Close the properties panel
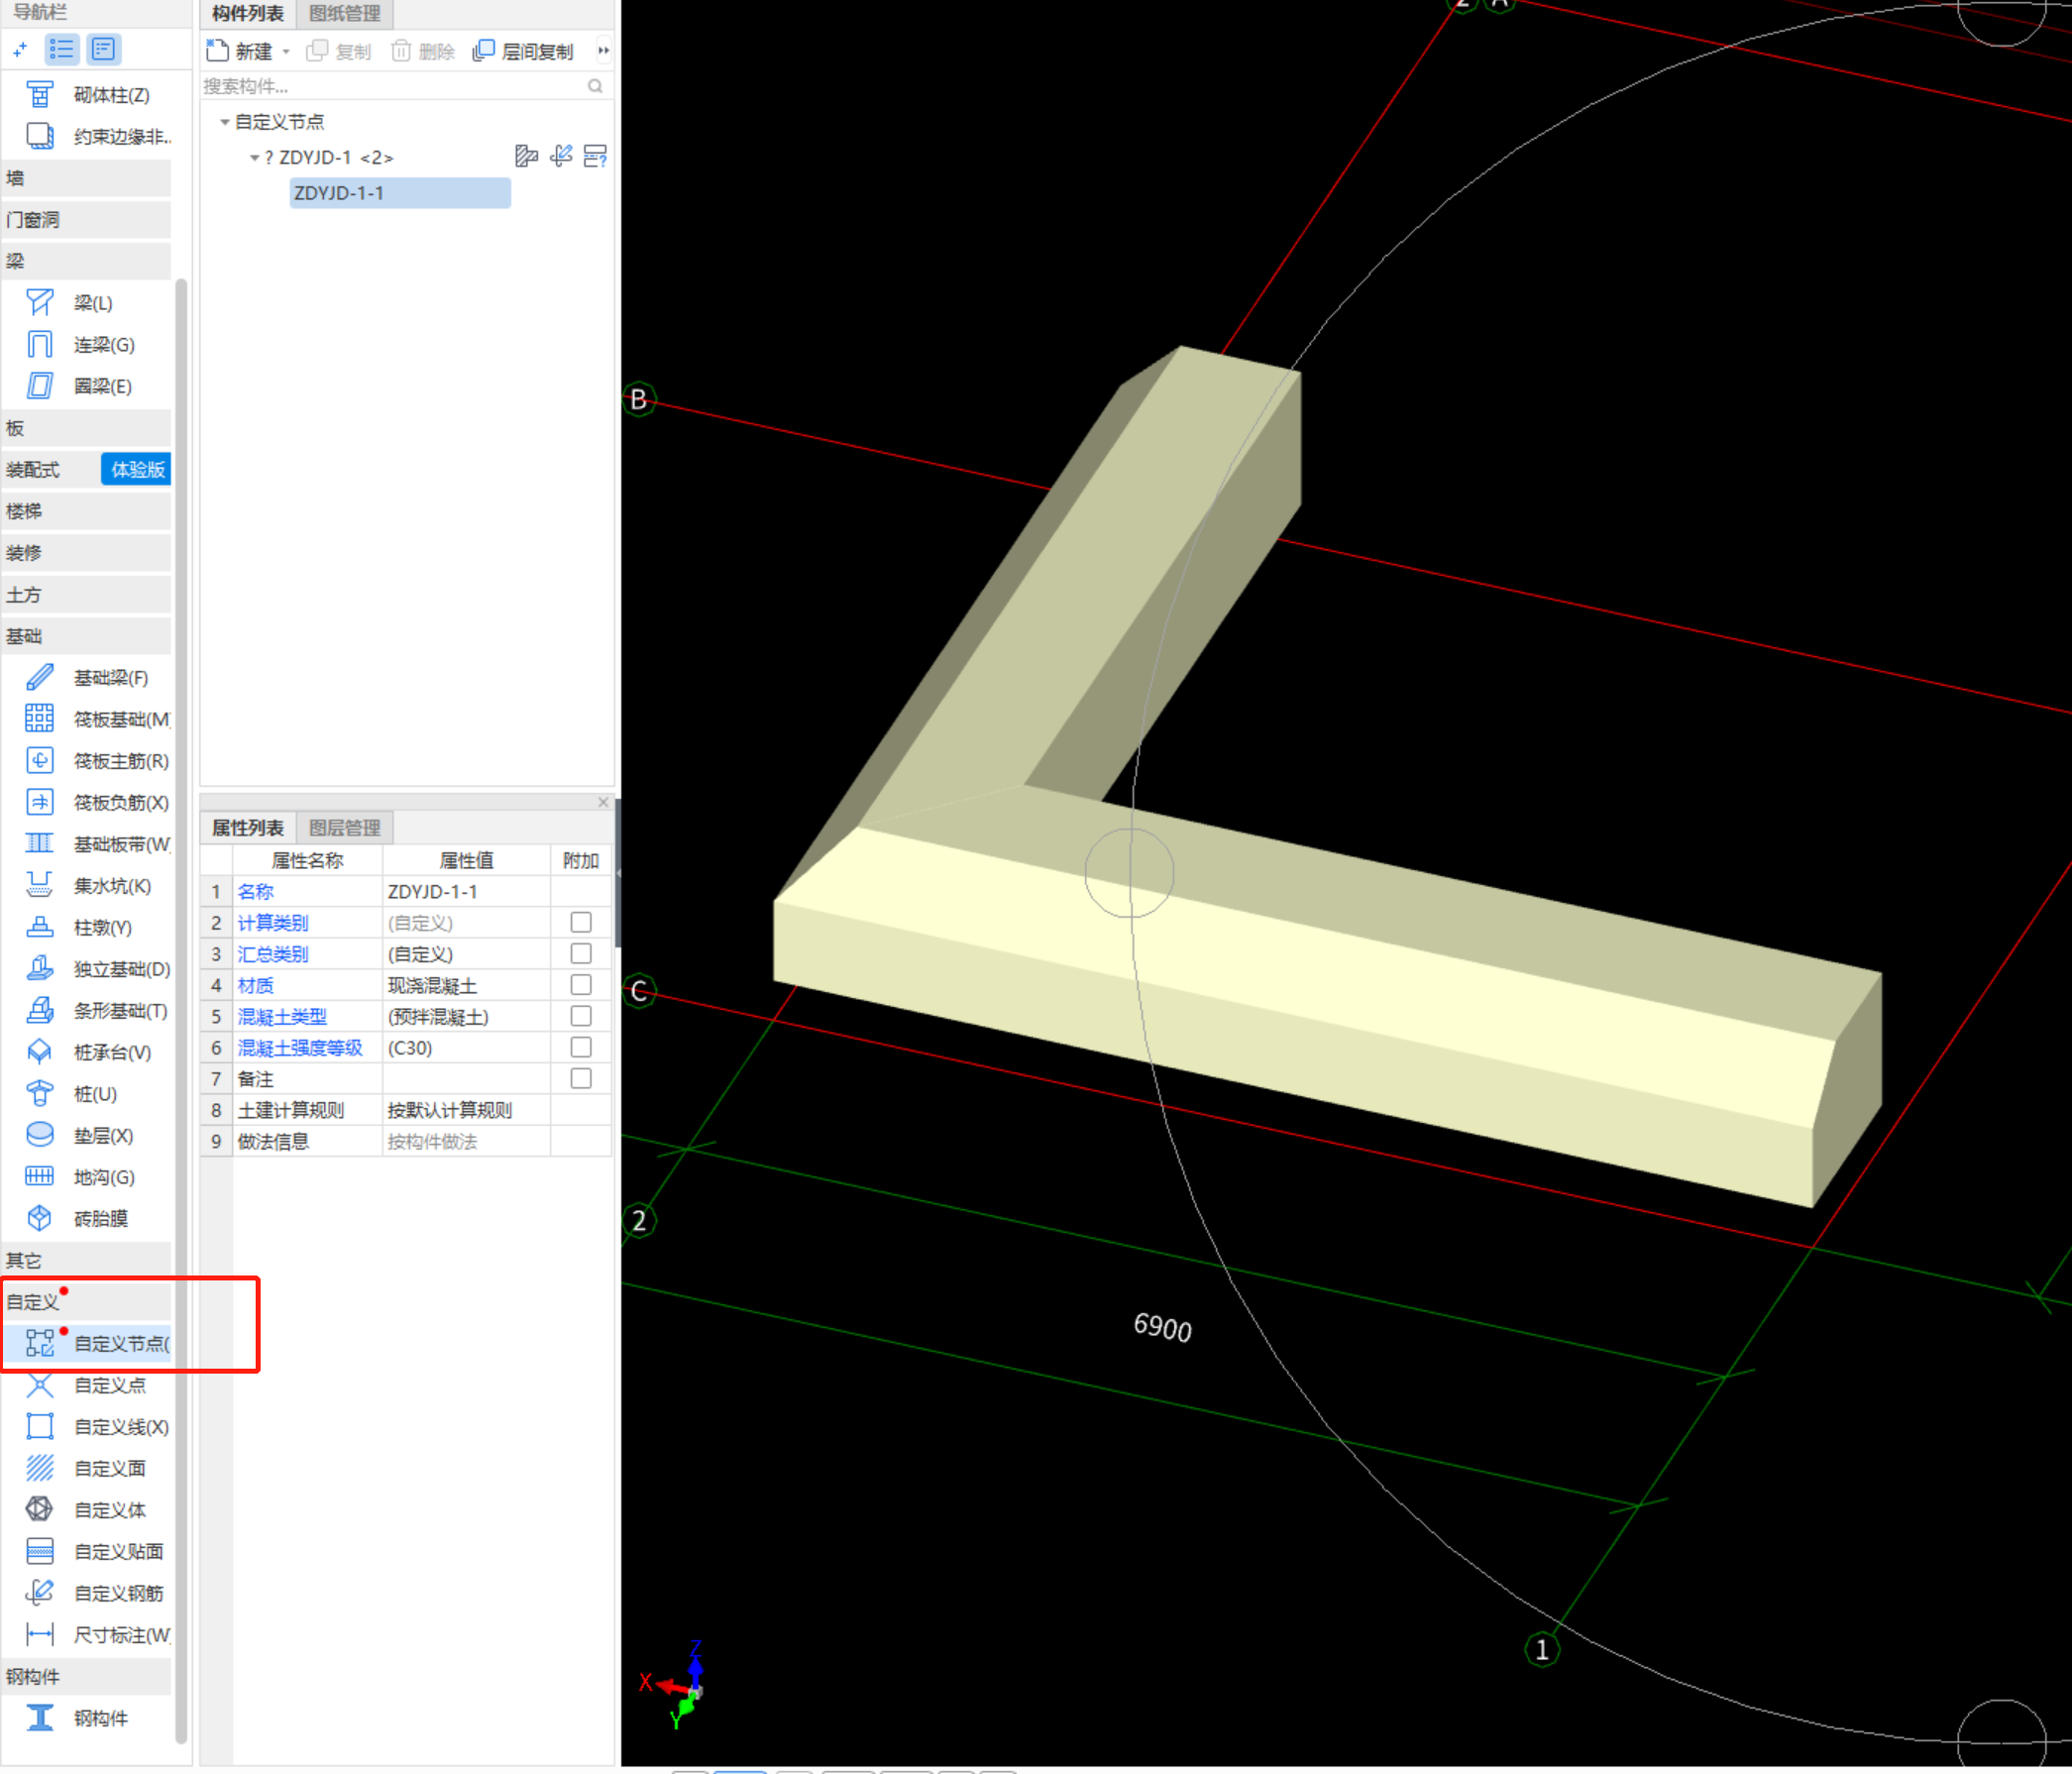 [x=603, y=802]
